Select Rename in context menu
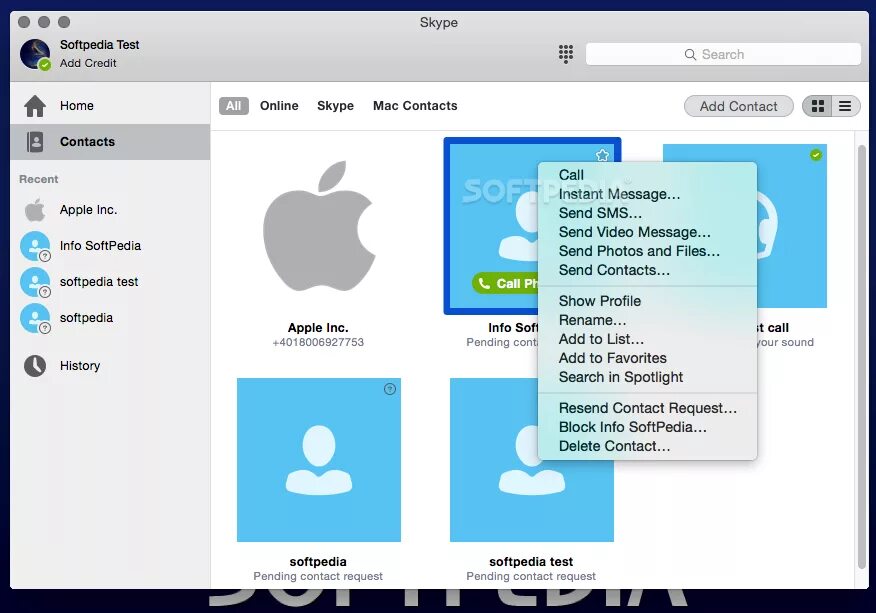876x613 pixels. point(648,320)
